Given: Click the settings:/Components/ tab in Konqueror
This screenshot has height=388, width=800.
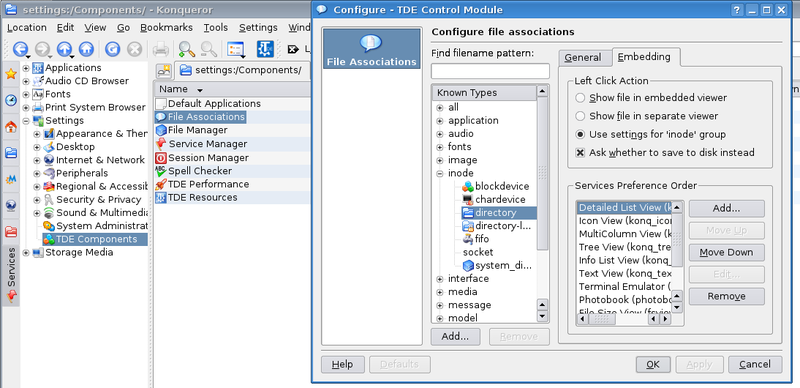Looking at the screenshot, I should 241,70.
